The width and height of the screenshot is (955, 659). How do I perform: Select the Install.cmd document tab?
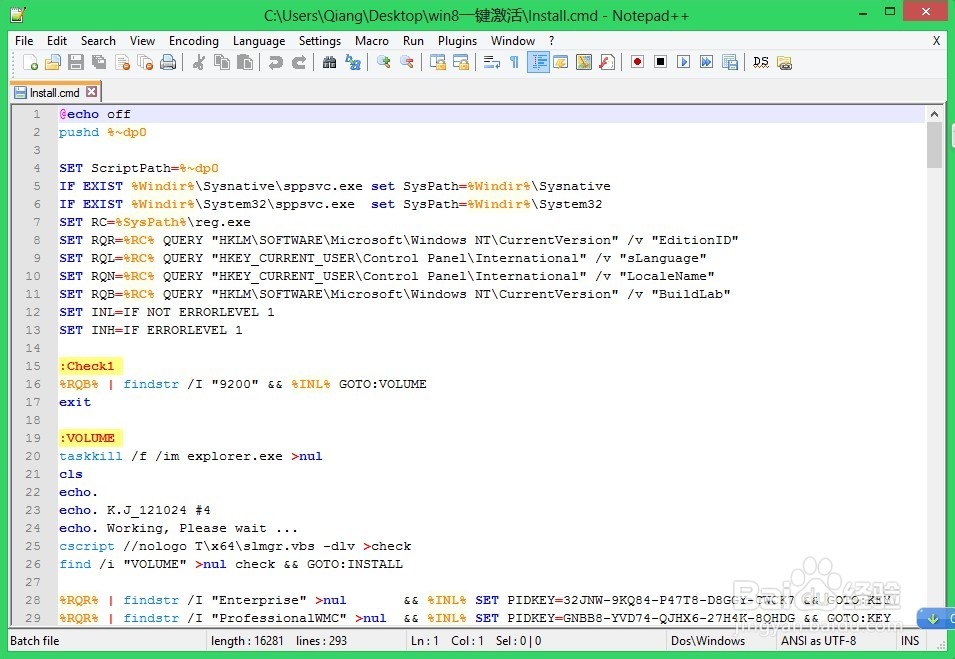tap(55, 93)
